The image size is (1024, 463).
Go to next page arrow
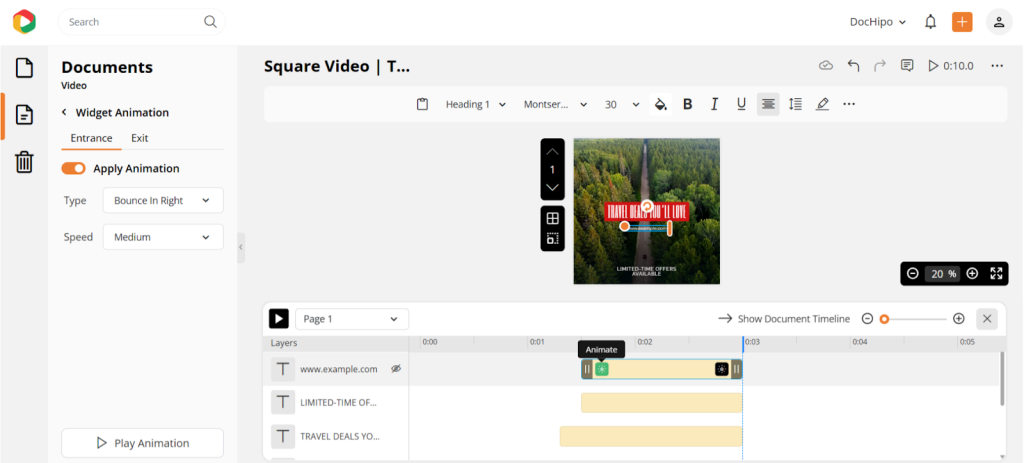pyautogui.click(x=552, y=187)
